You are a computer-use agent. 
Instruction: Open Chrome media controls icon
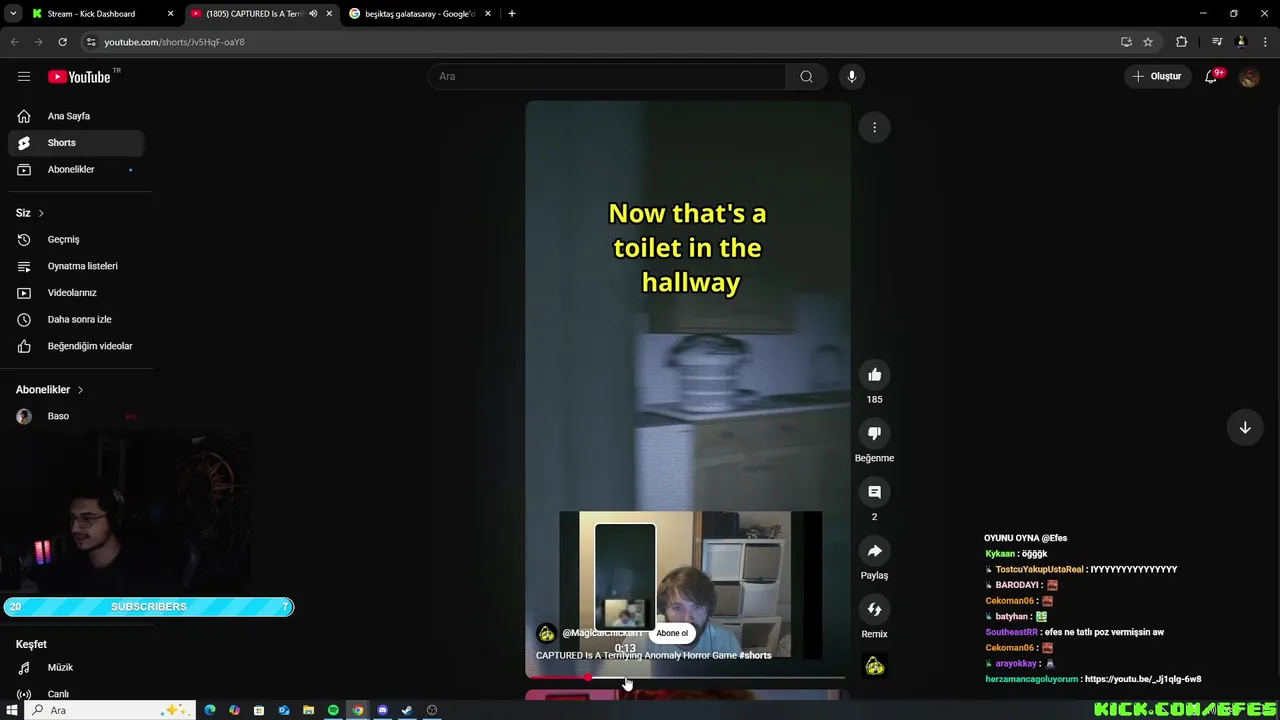pyautogui.click(x=1217, y=42)
